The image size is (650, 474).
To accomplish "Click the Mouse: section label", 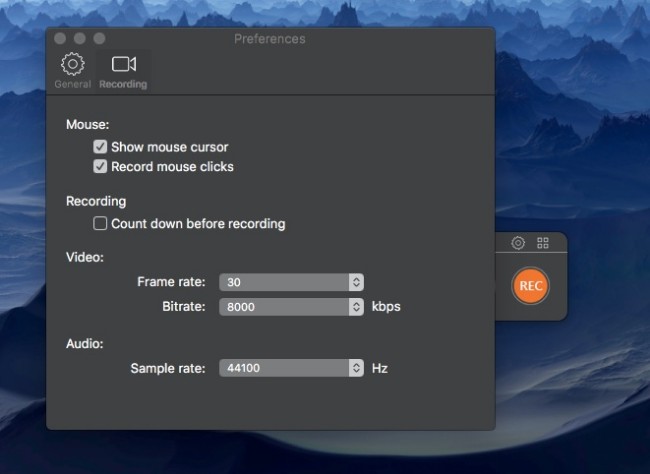I will tap(87, 124).
